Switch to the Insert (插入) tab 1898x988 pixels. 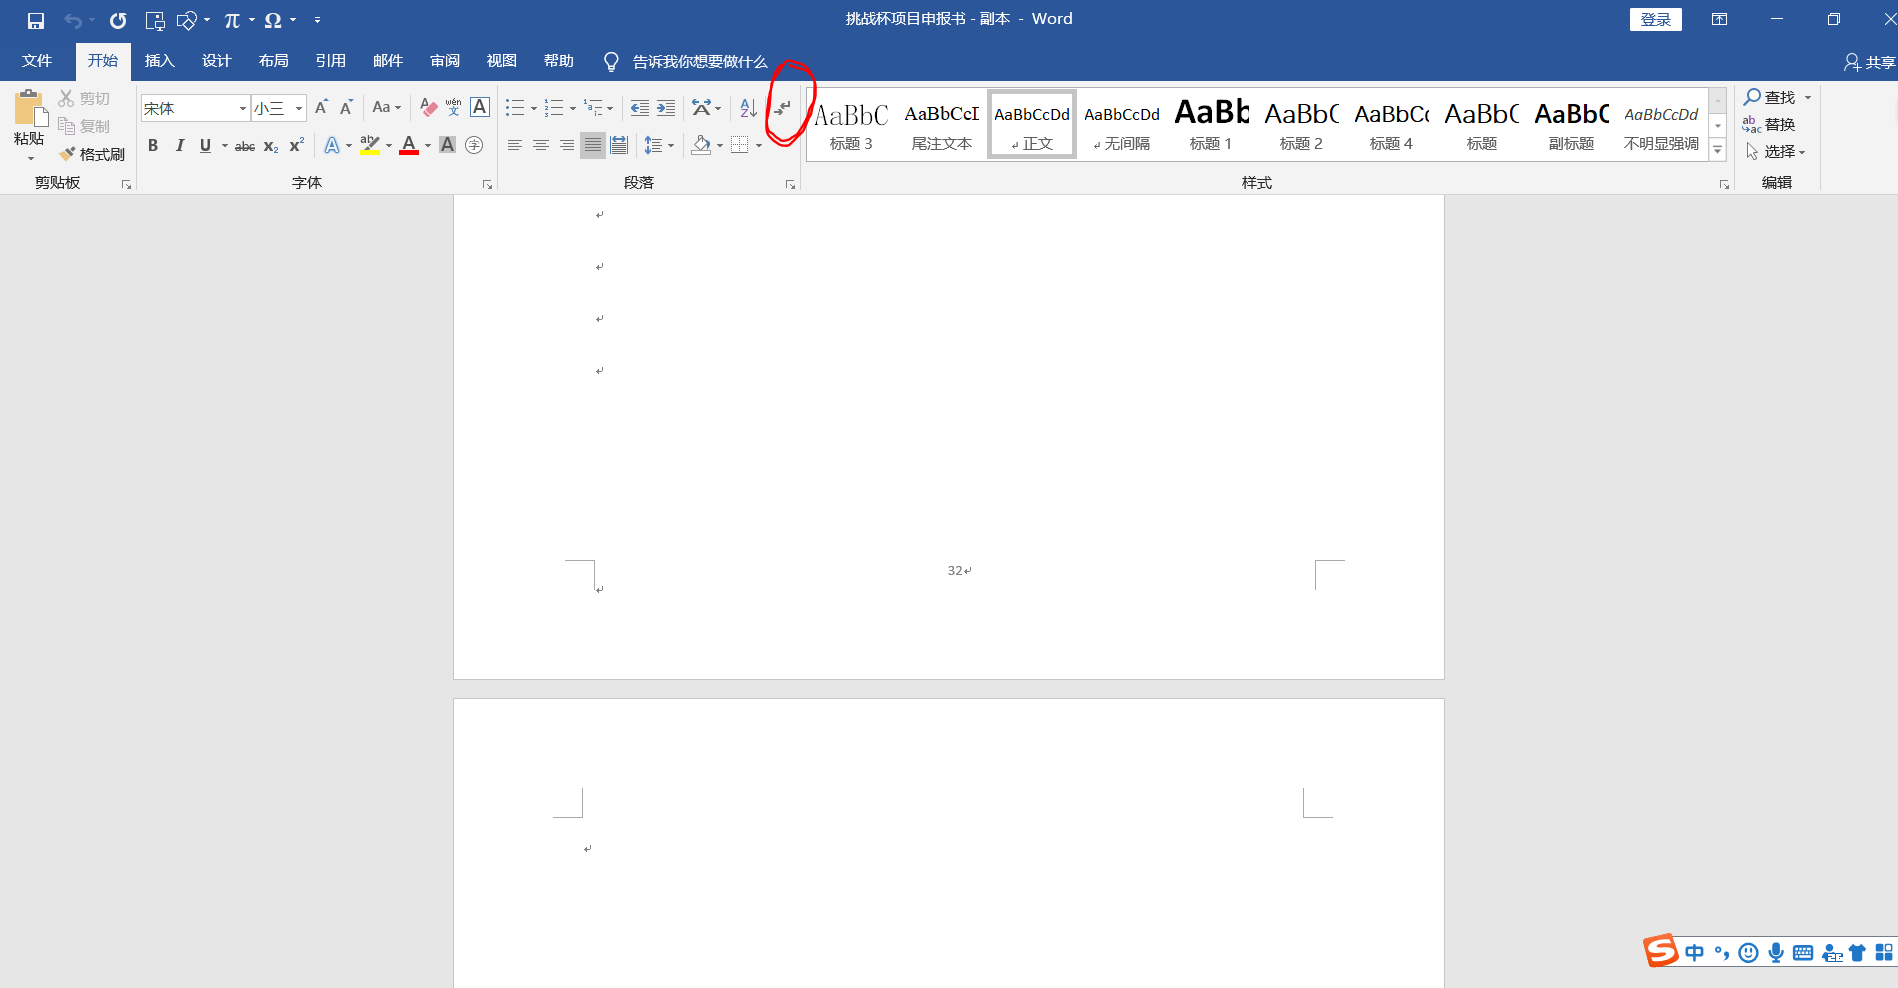[160, 61]
